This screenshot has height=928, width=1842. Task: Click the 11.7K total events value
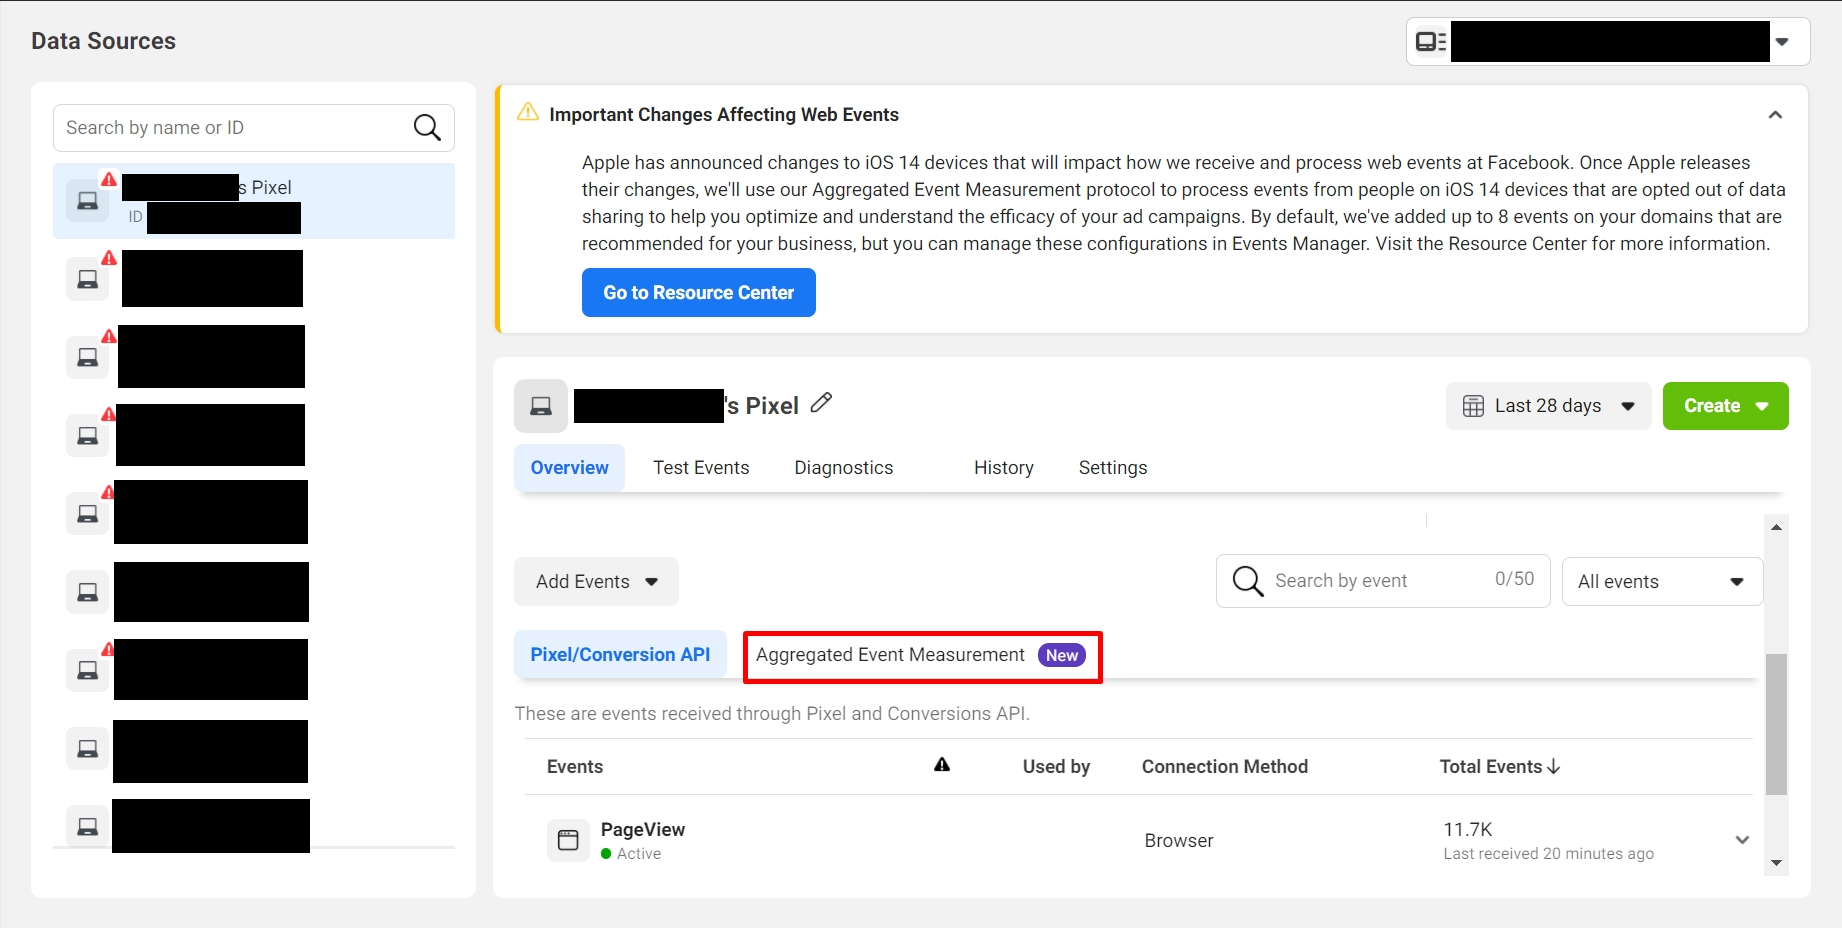pyautogui.click(x=1467, y=830)
